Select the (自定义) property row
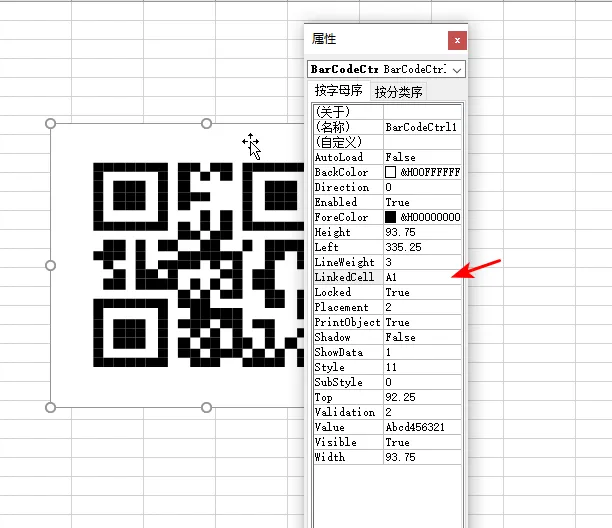 point(388,142)
